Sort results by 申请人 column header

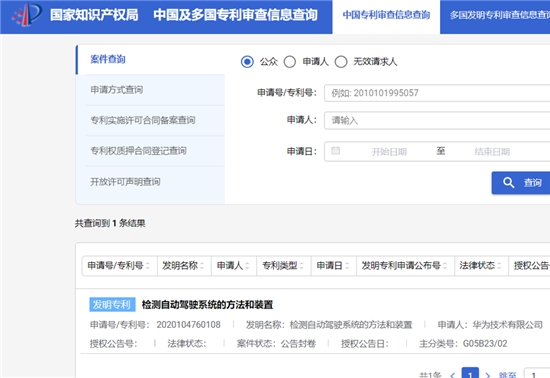233,266
